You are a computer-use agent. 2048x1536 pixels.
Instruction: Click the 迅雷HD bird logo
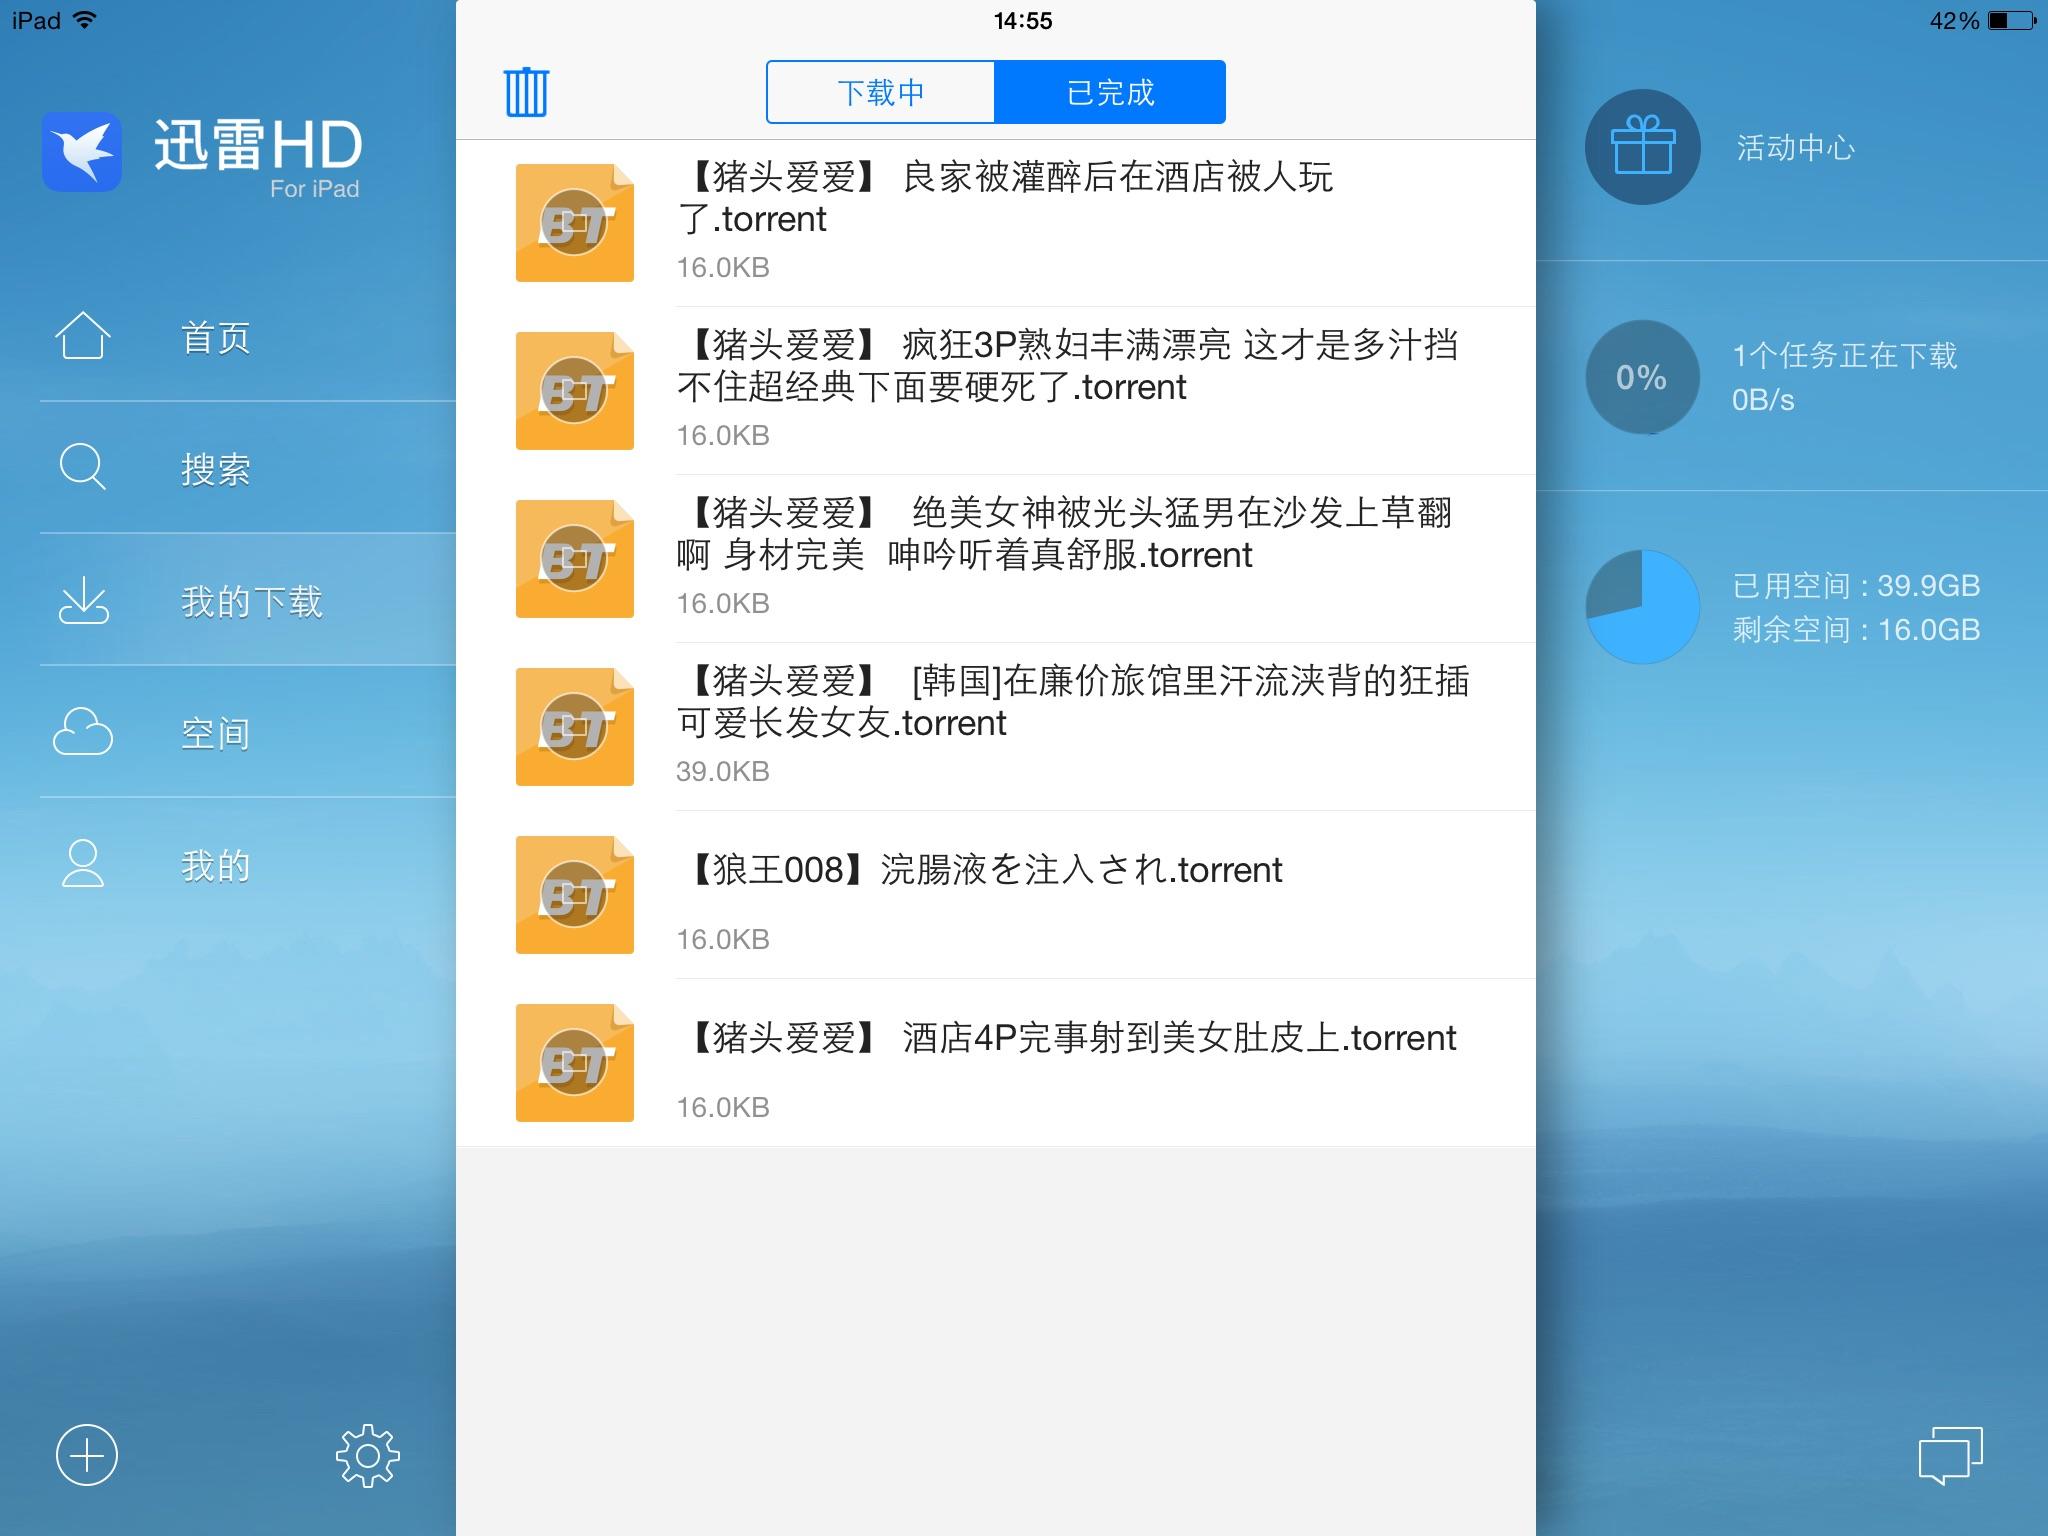[82, 152]
